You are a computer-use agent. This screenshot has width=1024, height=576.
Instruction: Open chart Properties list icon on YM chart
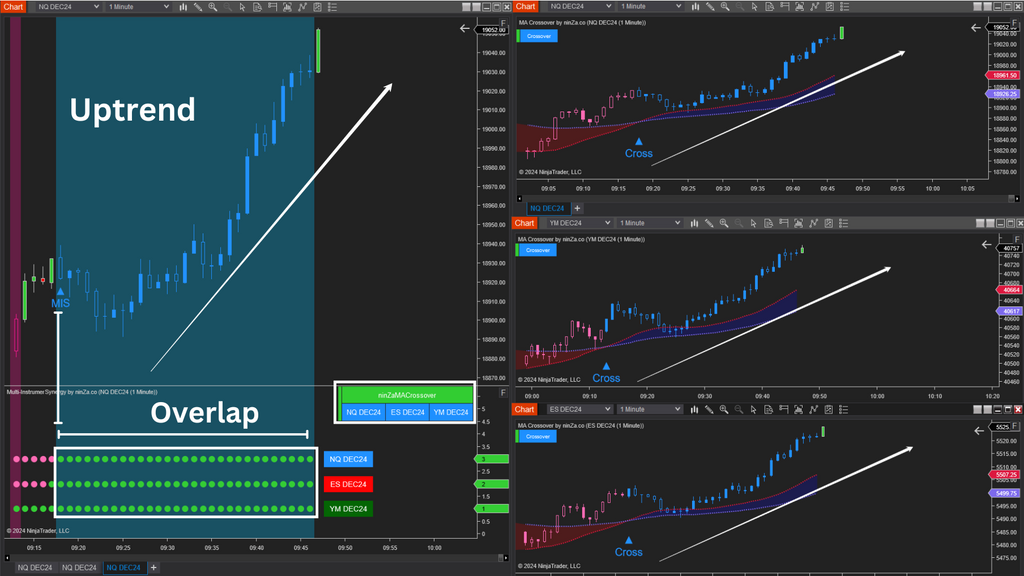tap(844, 224)
